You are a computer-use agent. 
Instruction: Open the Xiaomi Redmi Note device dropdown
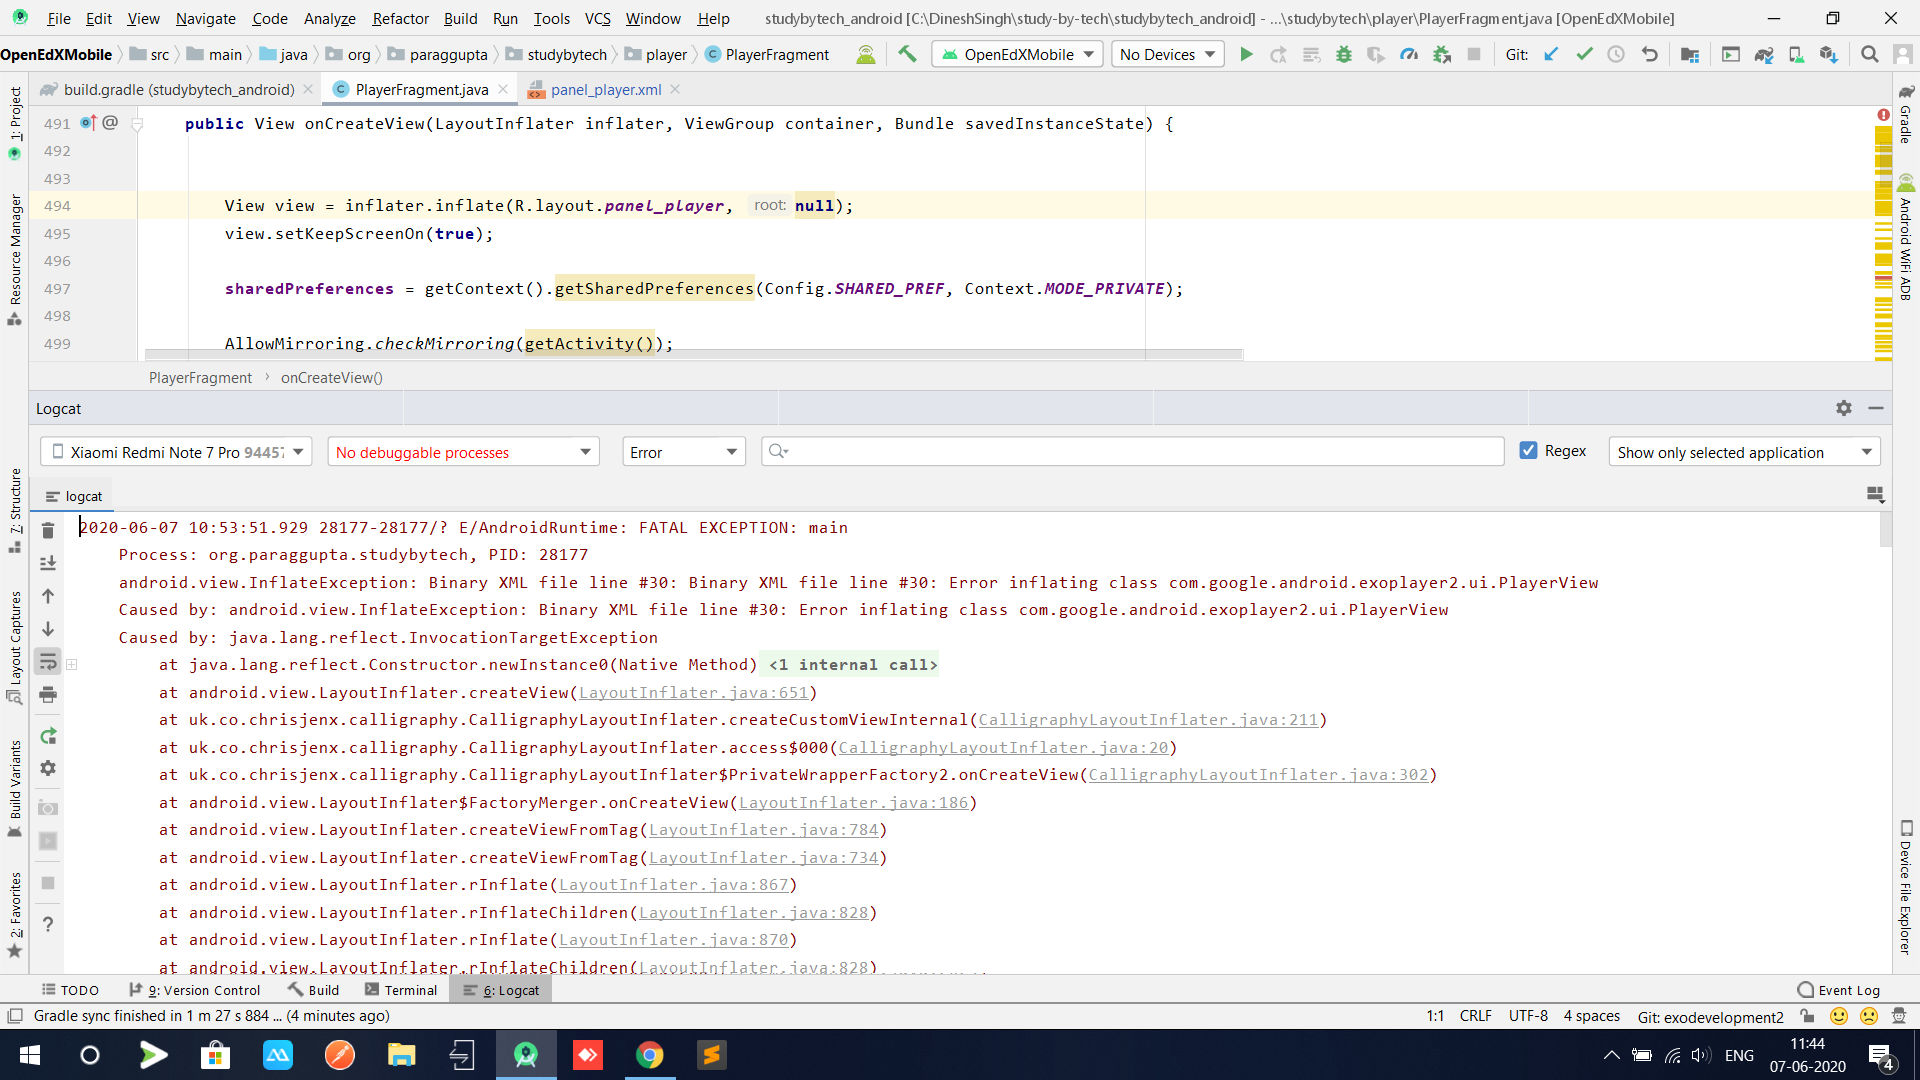point(176,452)
